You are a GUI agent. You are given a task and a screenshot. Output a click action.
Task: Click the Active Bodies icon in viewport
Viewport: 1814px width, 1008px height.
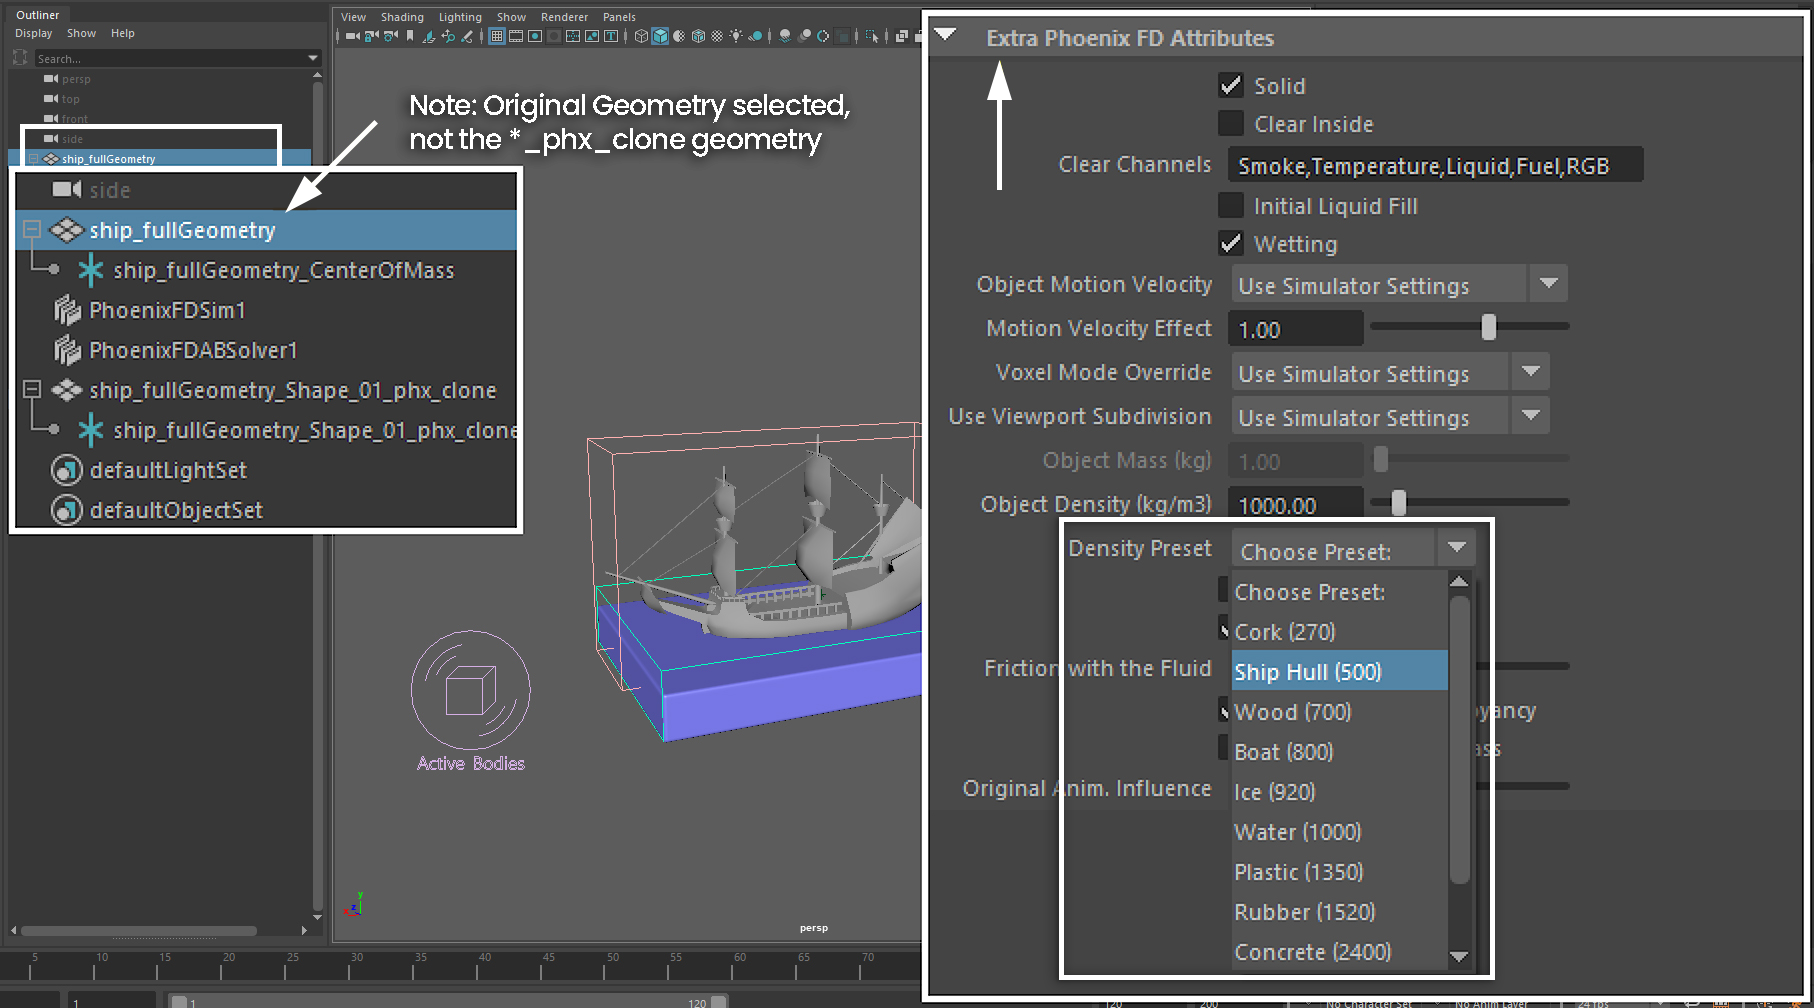(470, 691)
